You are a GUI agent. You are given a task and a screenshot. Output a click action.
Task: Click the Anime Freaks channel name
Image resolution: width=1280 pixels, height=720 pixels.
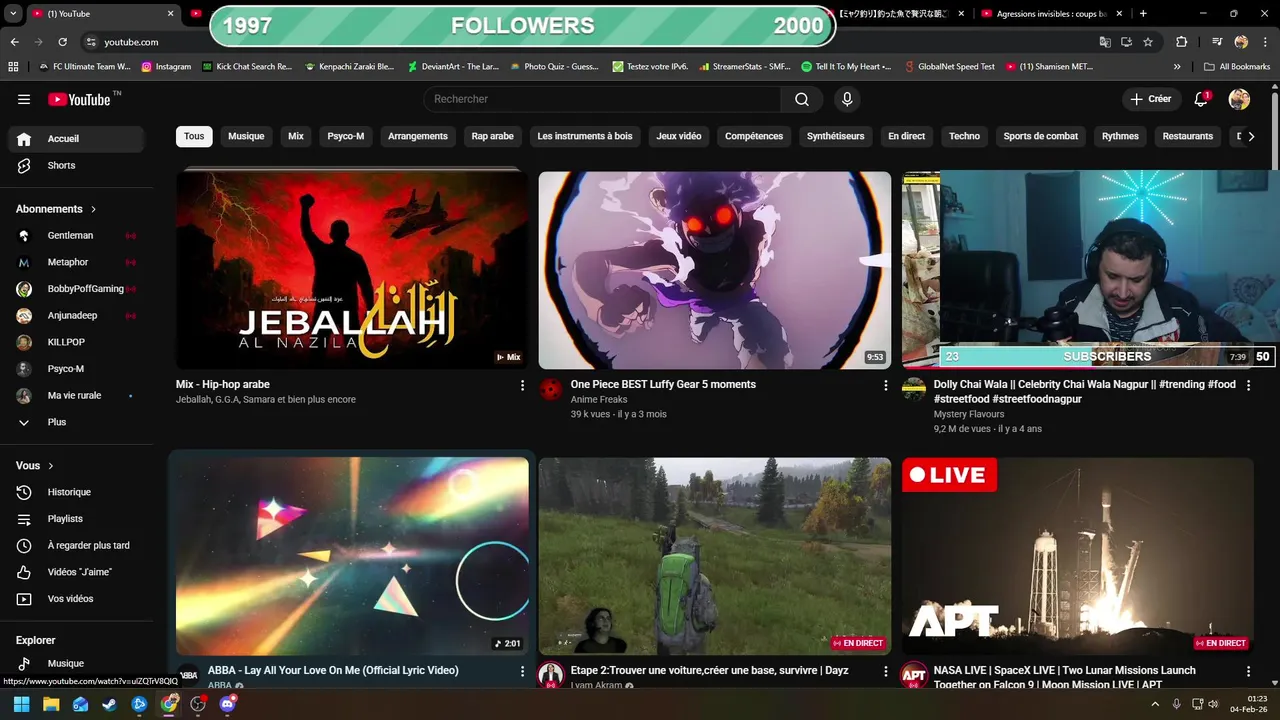[599, 400]
